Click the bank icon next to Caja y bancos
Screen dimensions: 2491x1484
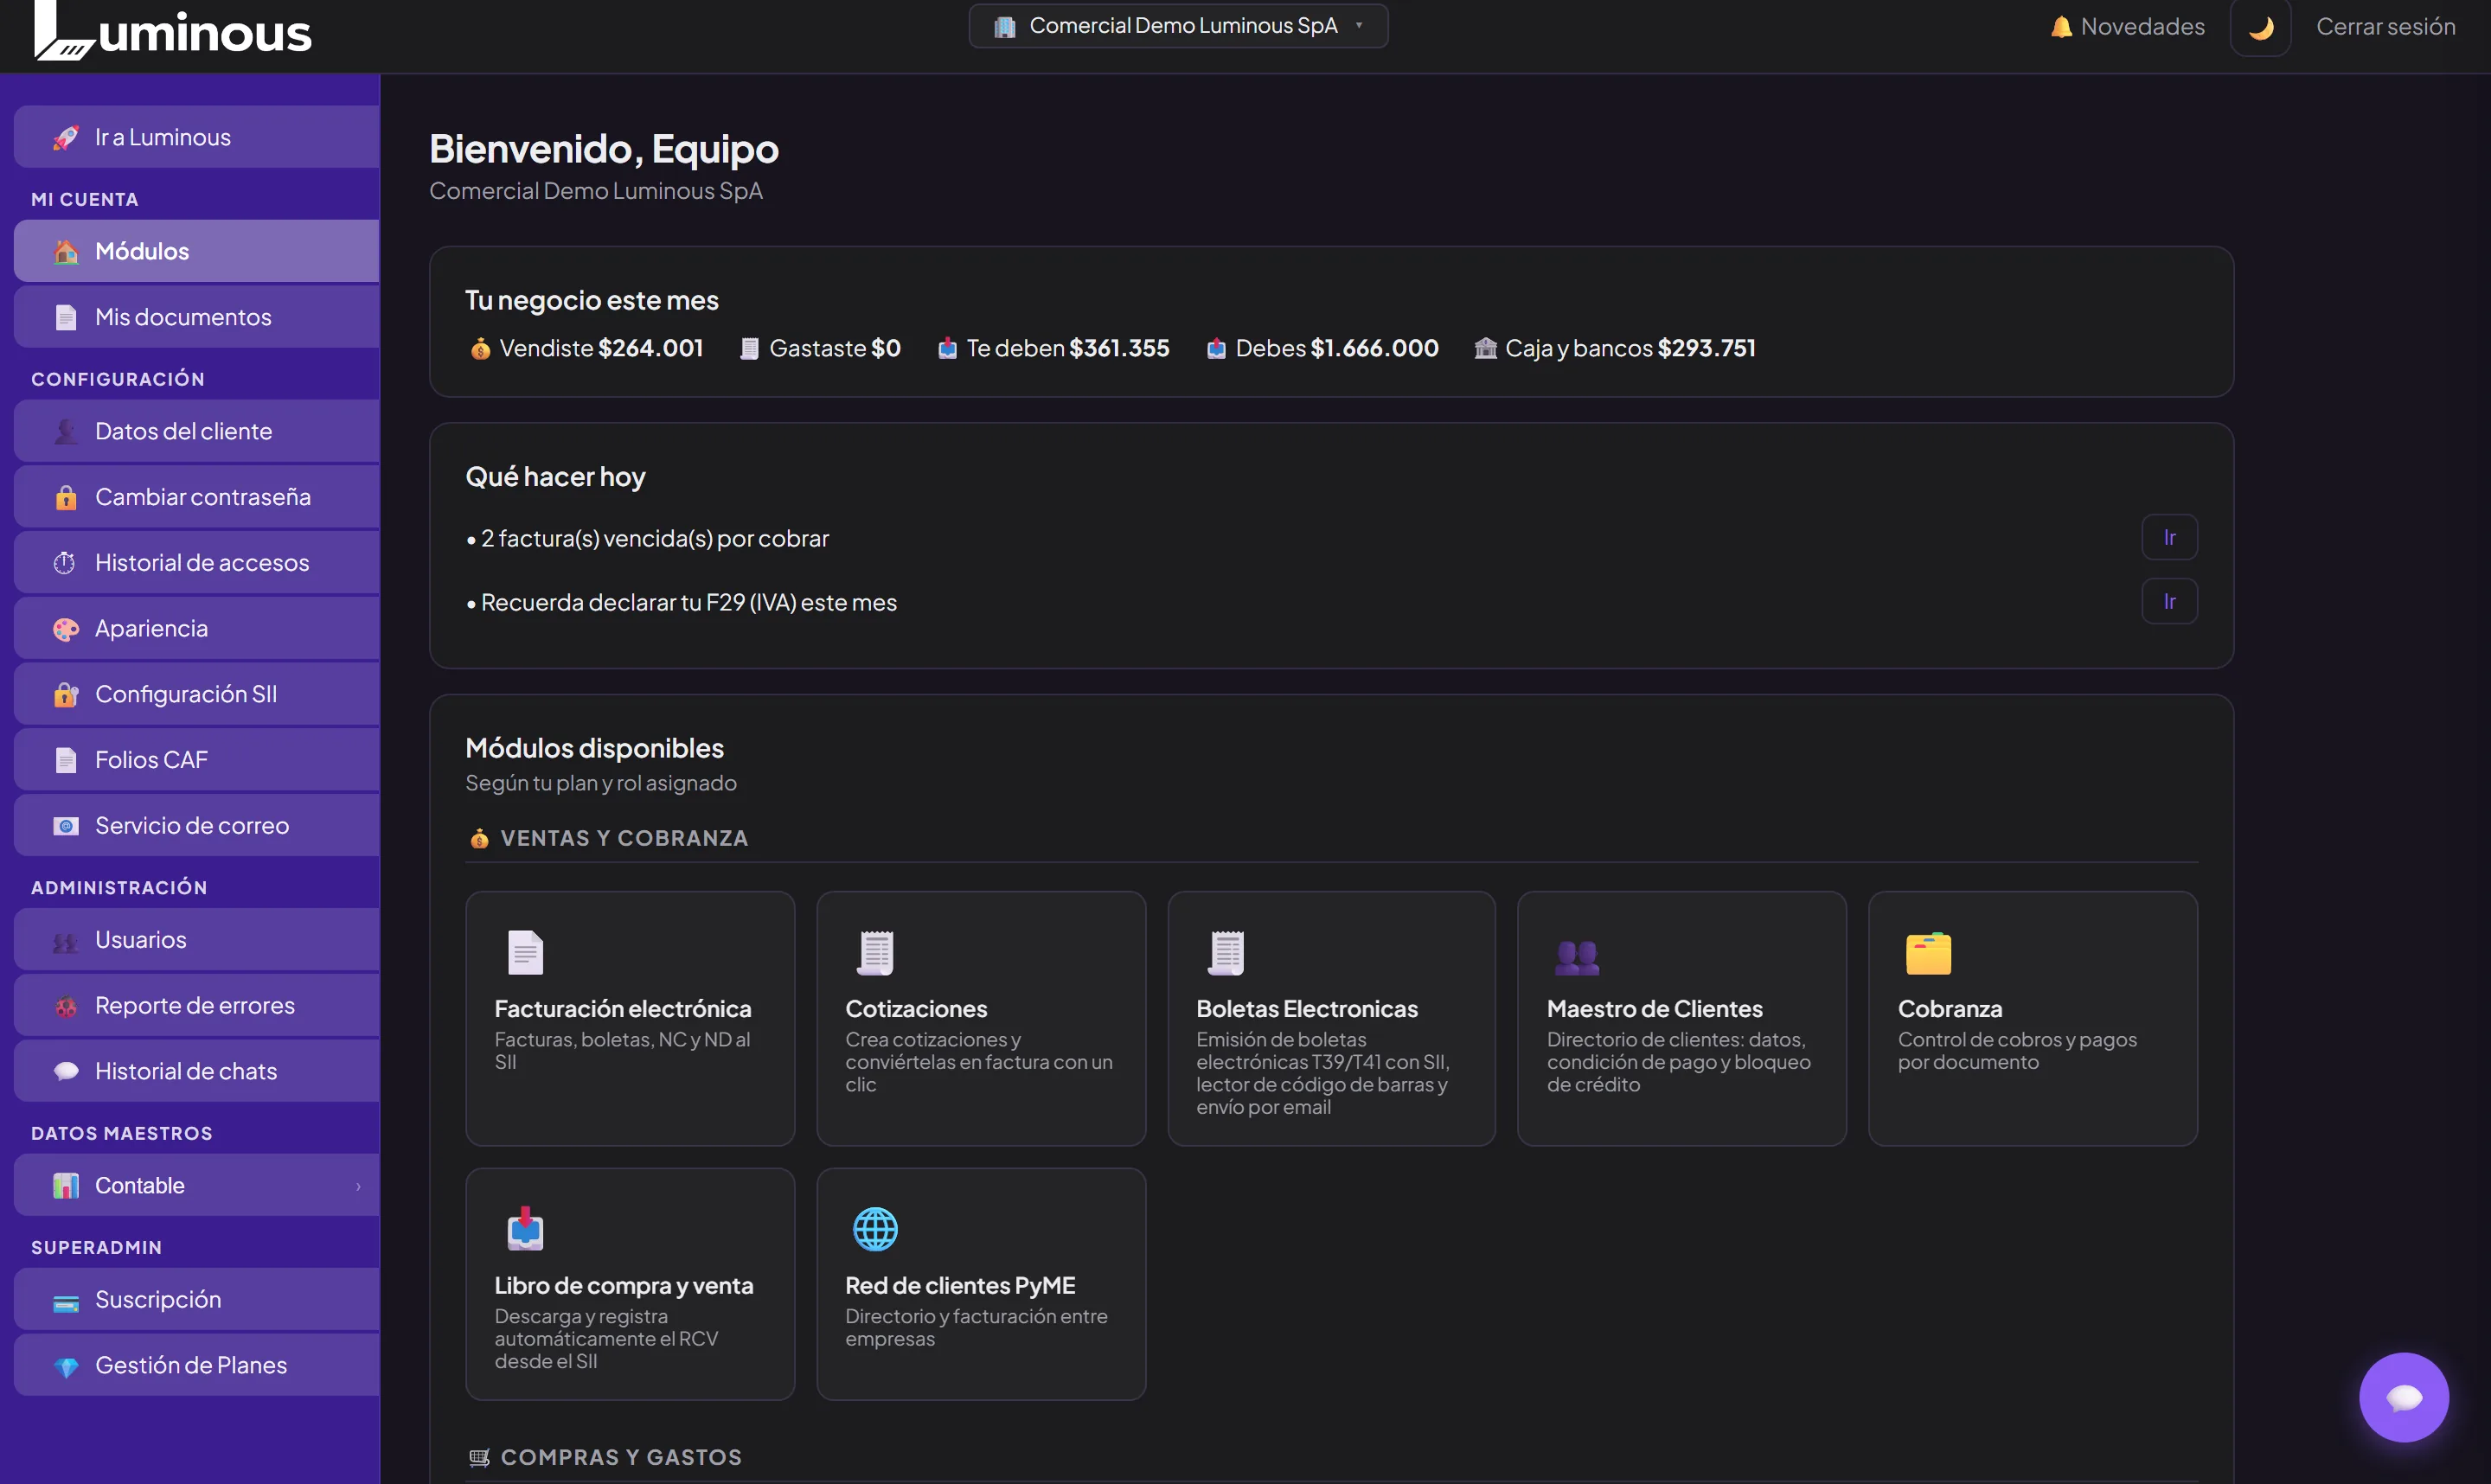coord(1486,349)
